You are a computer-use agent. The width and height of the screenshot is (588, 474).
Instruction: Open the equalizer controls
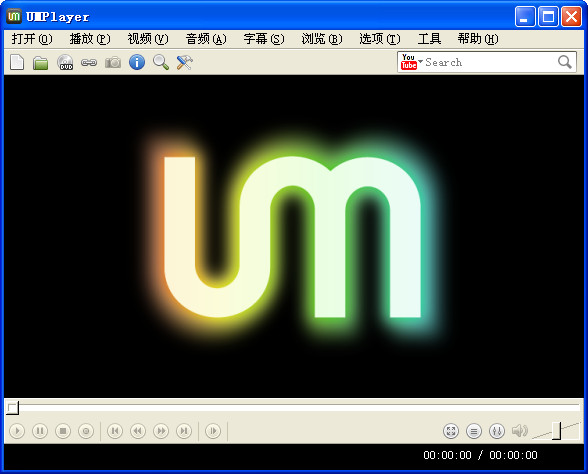click(x=497, y=431)
